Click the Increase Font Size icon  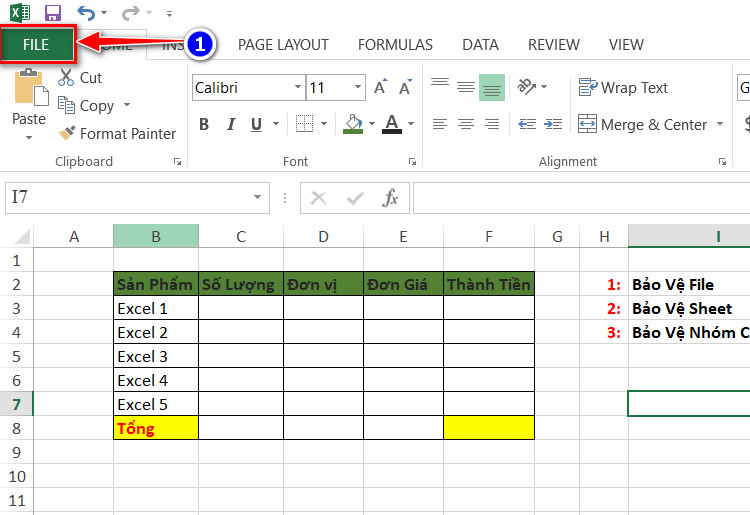[381, 87]
